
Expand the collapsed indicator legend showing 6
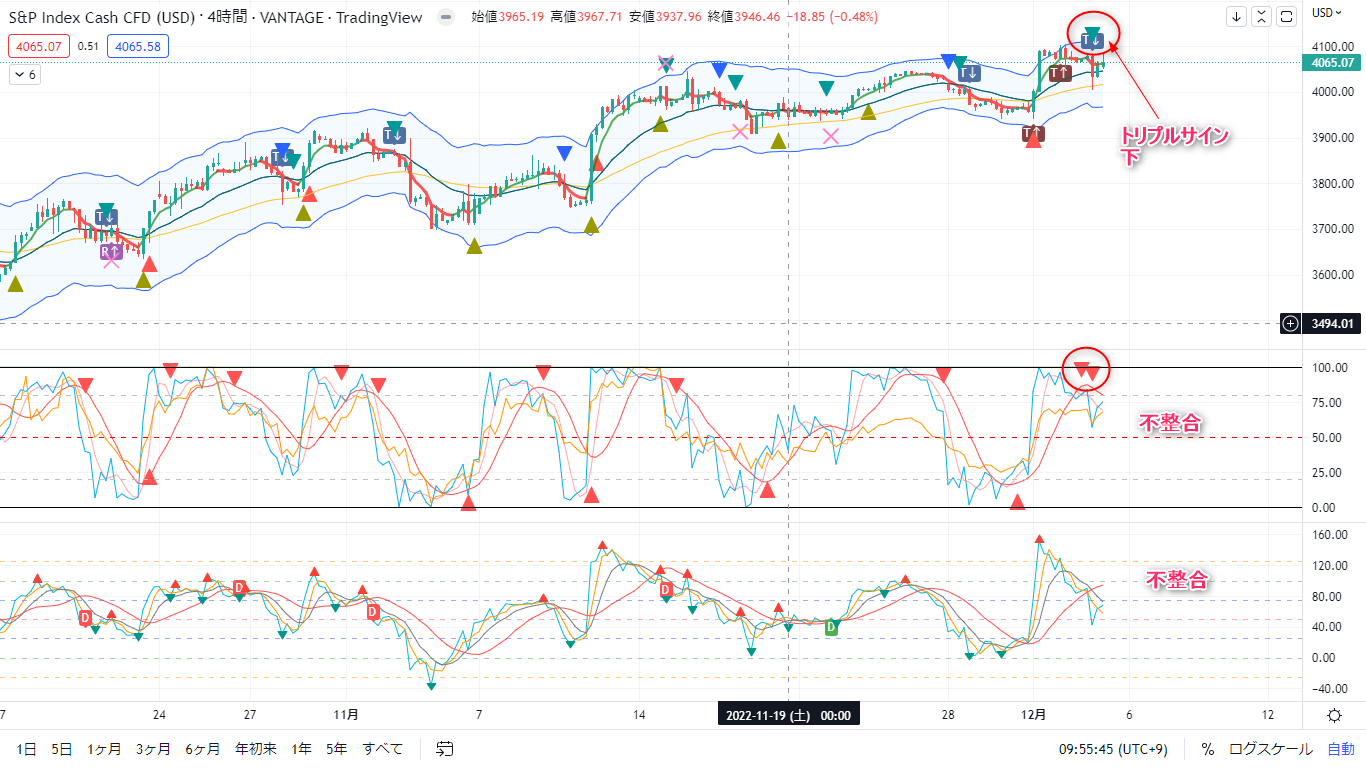[x=25, y=75]
